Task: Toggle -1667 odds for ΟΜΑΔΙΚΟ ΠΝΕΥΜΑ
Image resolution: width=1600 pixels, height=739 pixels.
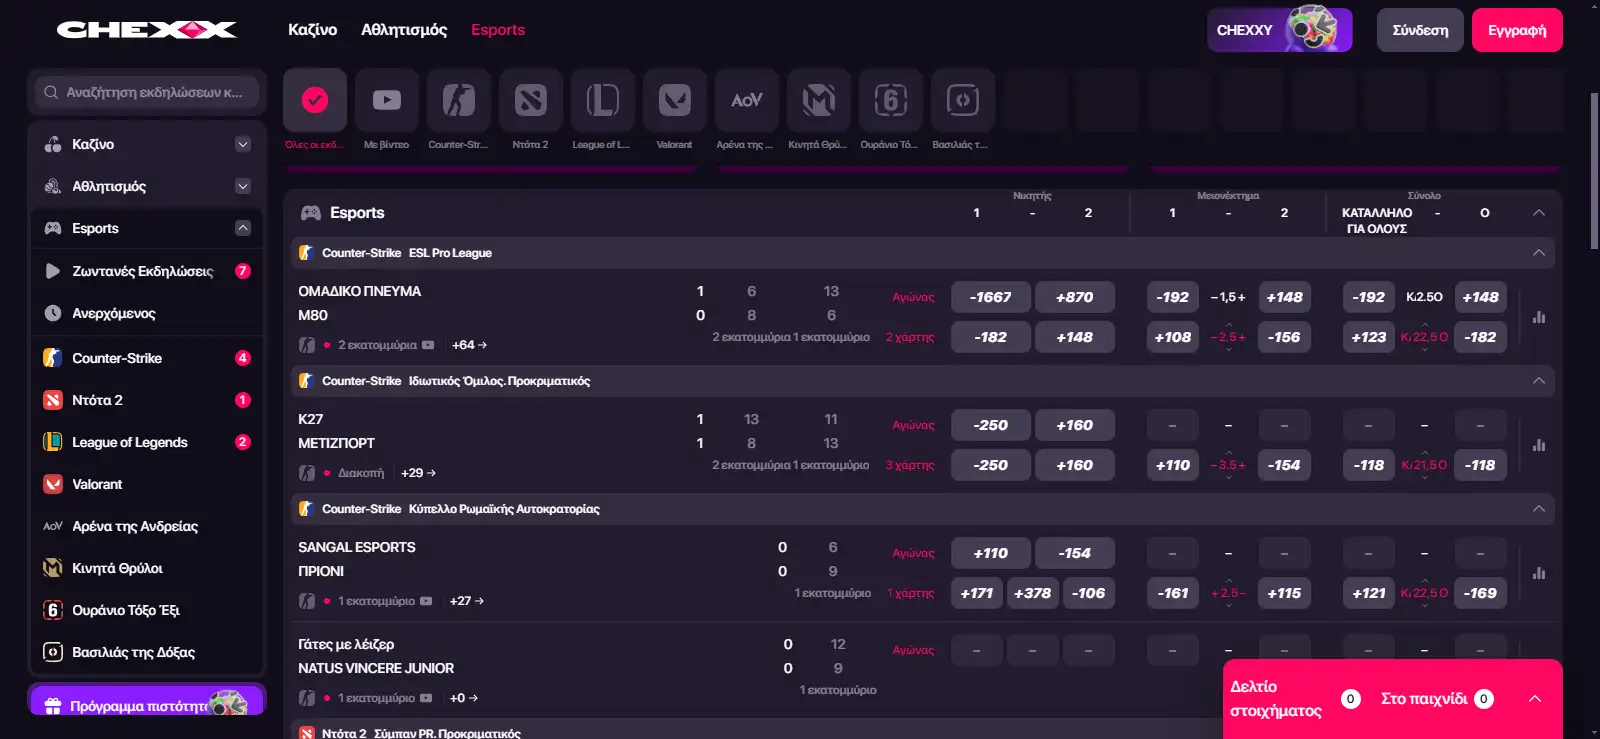Action: pyautogui.click(x=990, y=297)
